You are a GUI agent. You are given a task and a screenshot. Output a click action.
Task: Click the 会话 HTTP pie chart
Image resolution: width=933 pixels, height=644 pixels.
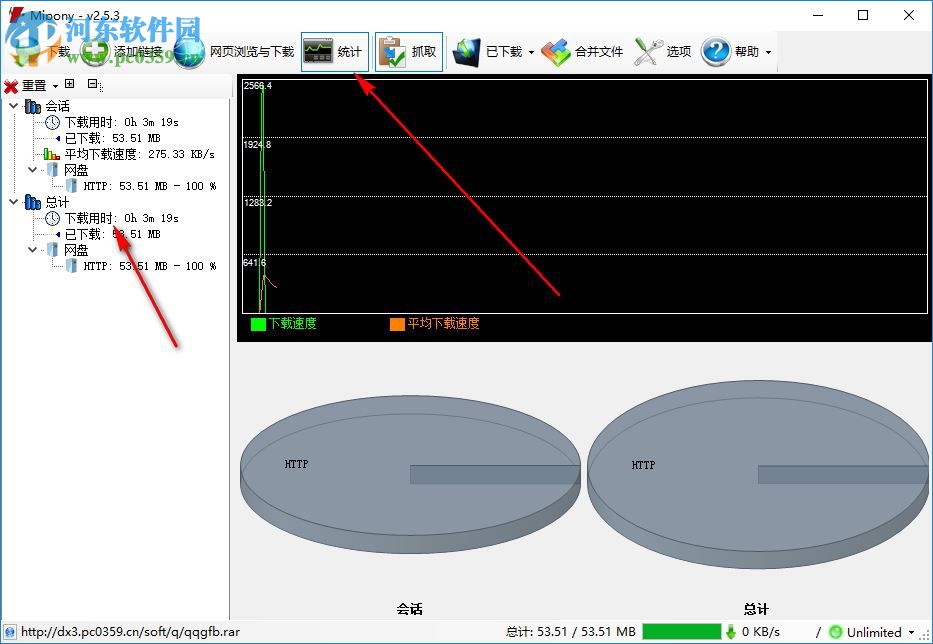[x=410, y=475]
